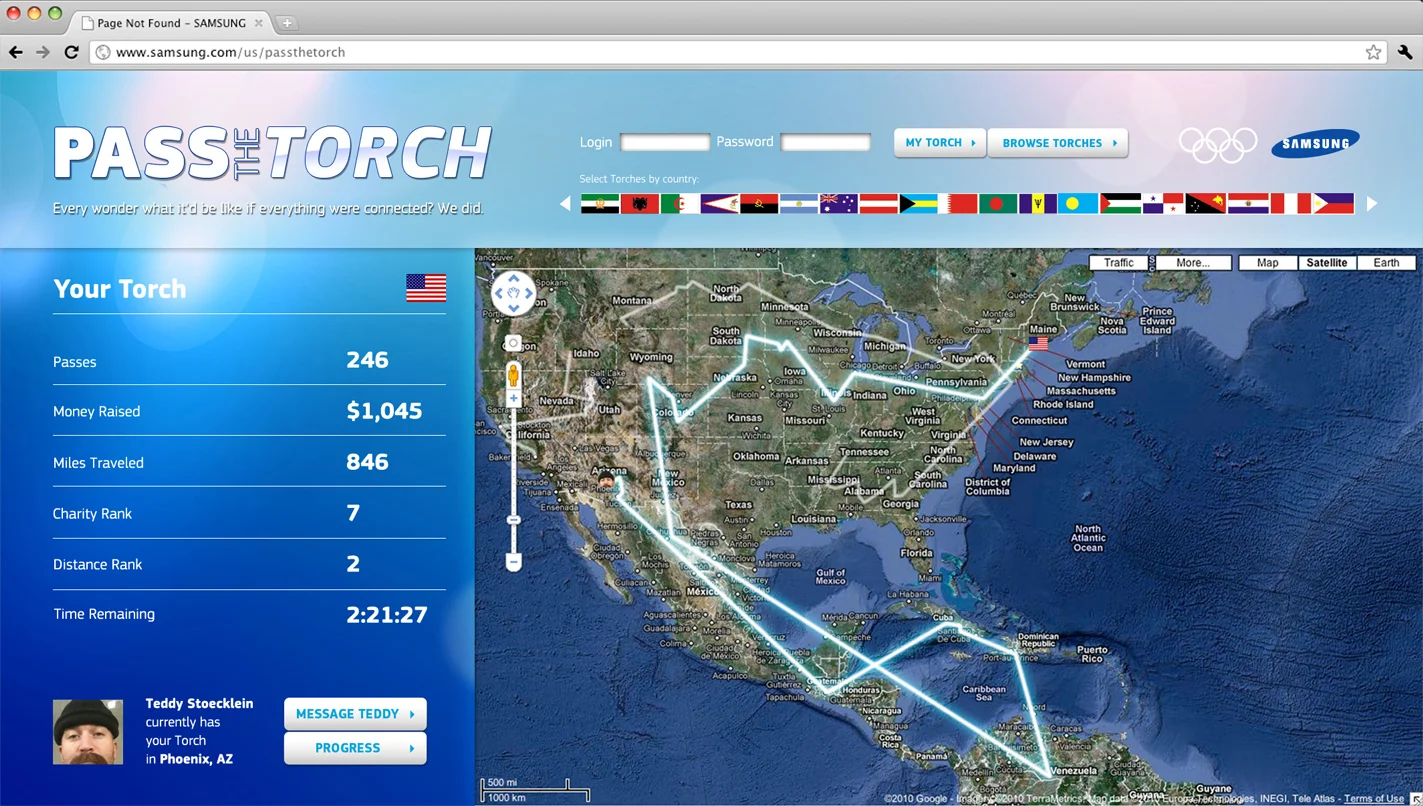Image resolution: width=1423 pixels, height=806 pixels.
Task: Pan the map right with the arrow control
Action: click(528, 294)
